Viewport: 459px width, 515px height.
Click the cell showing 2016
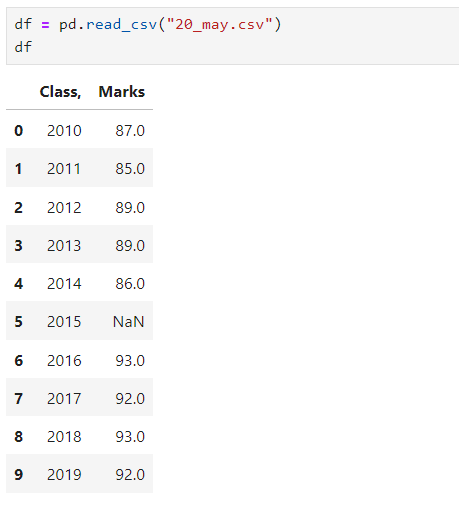tap(64, 360)
